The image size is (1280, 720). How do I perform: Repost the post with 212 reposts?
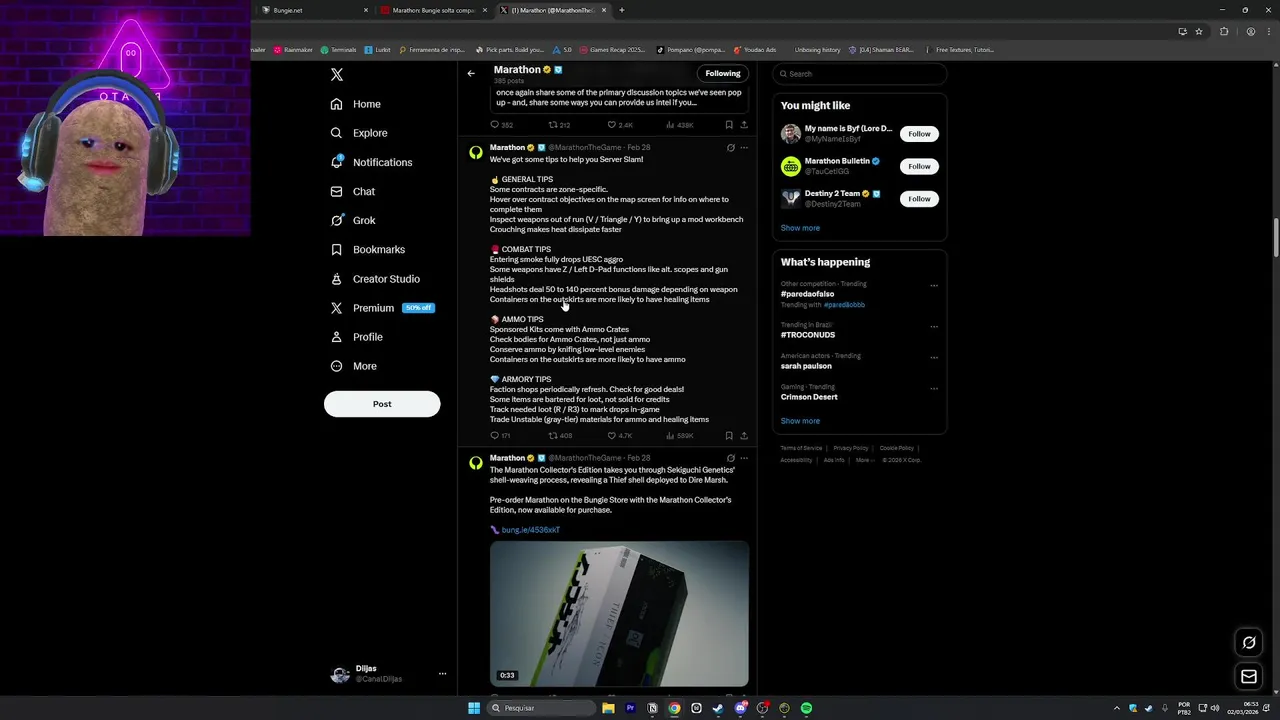tap(559, 125)
